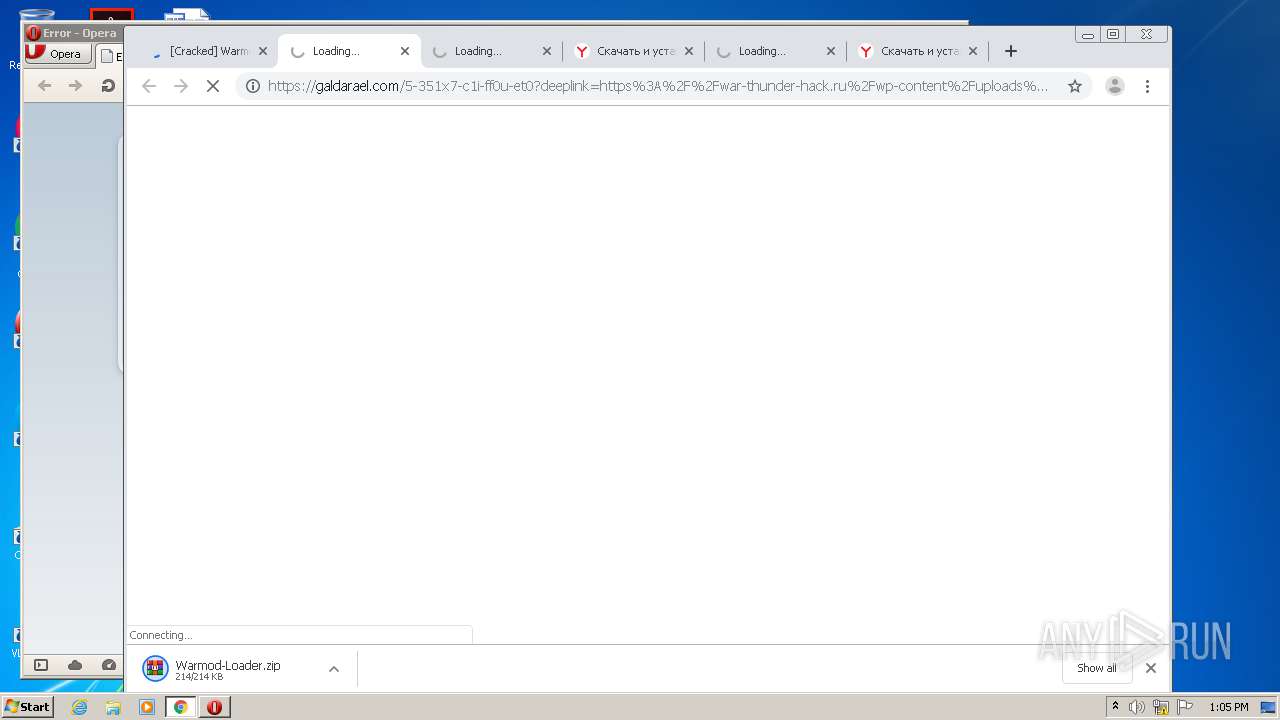The image size is (1280, 720).
Task: Close the active Loading tab
Action: pos(405,51)
